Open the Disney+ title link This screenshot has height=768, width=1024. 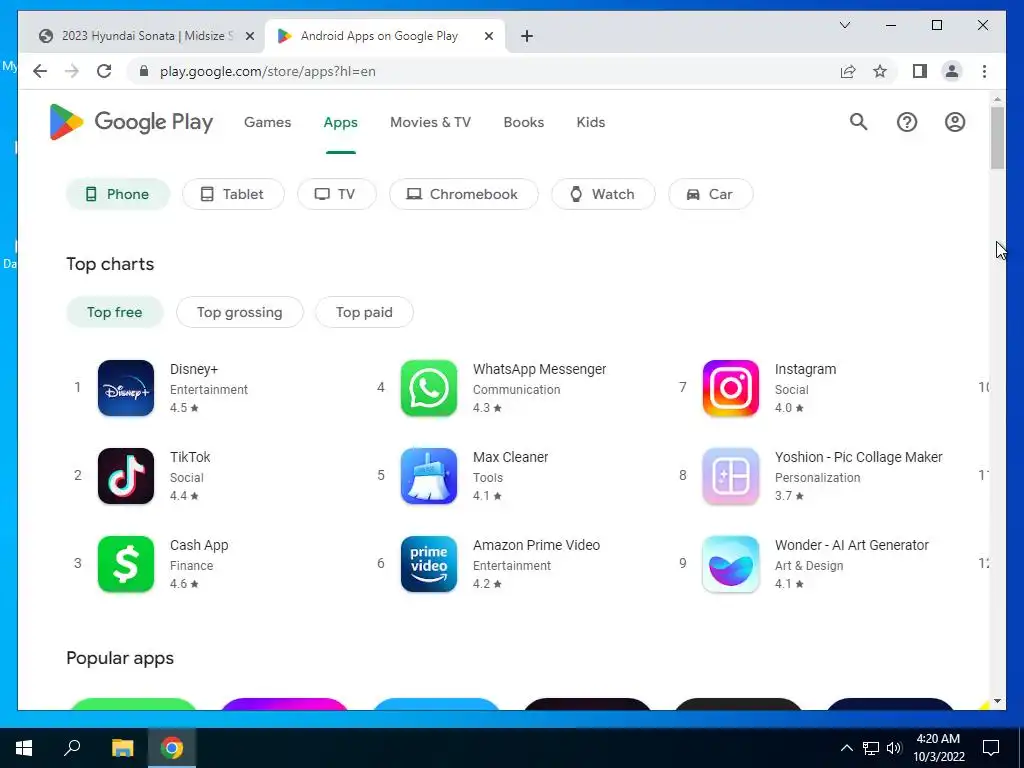coord(194,369)
